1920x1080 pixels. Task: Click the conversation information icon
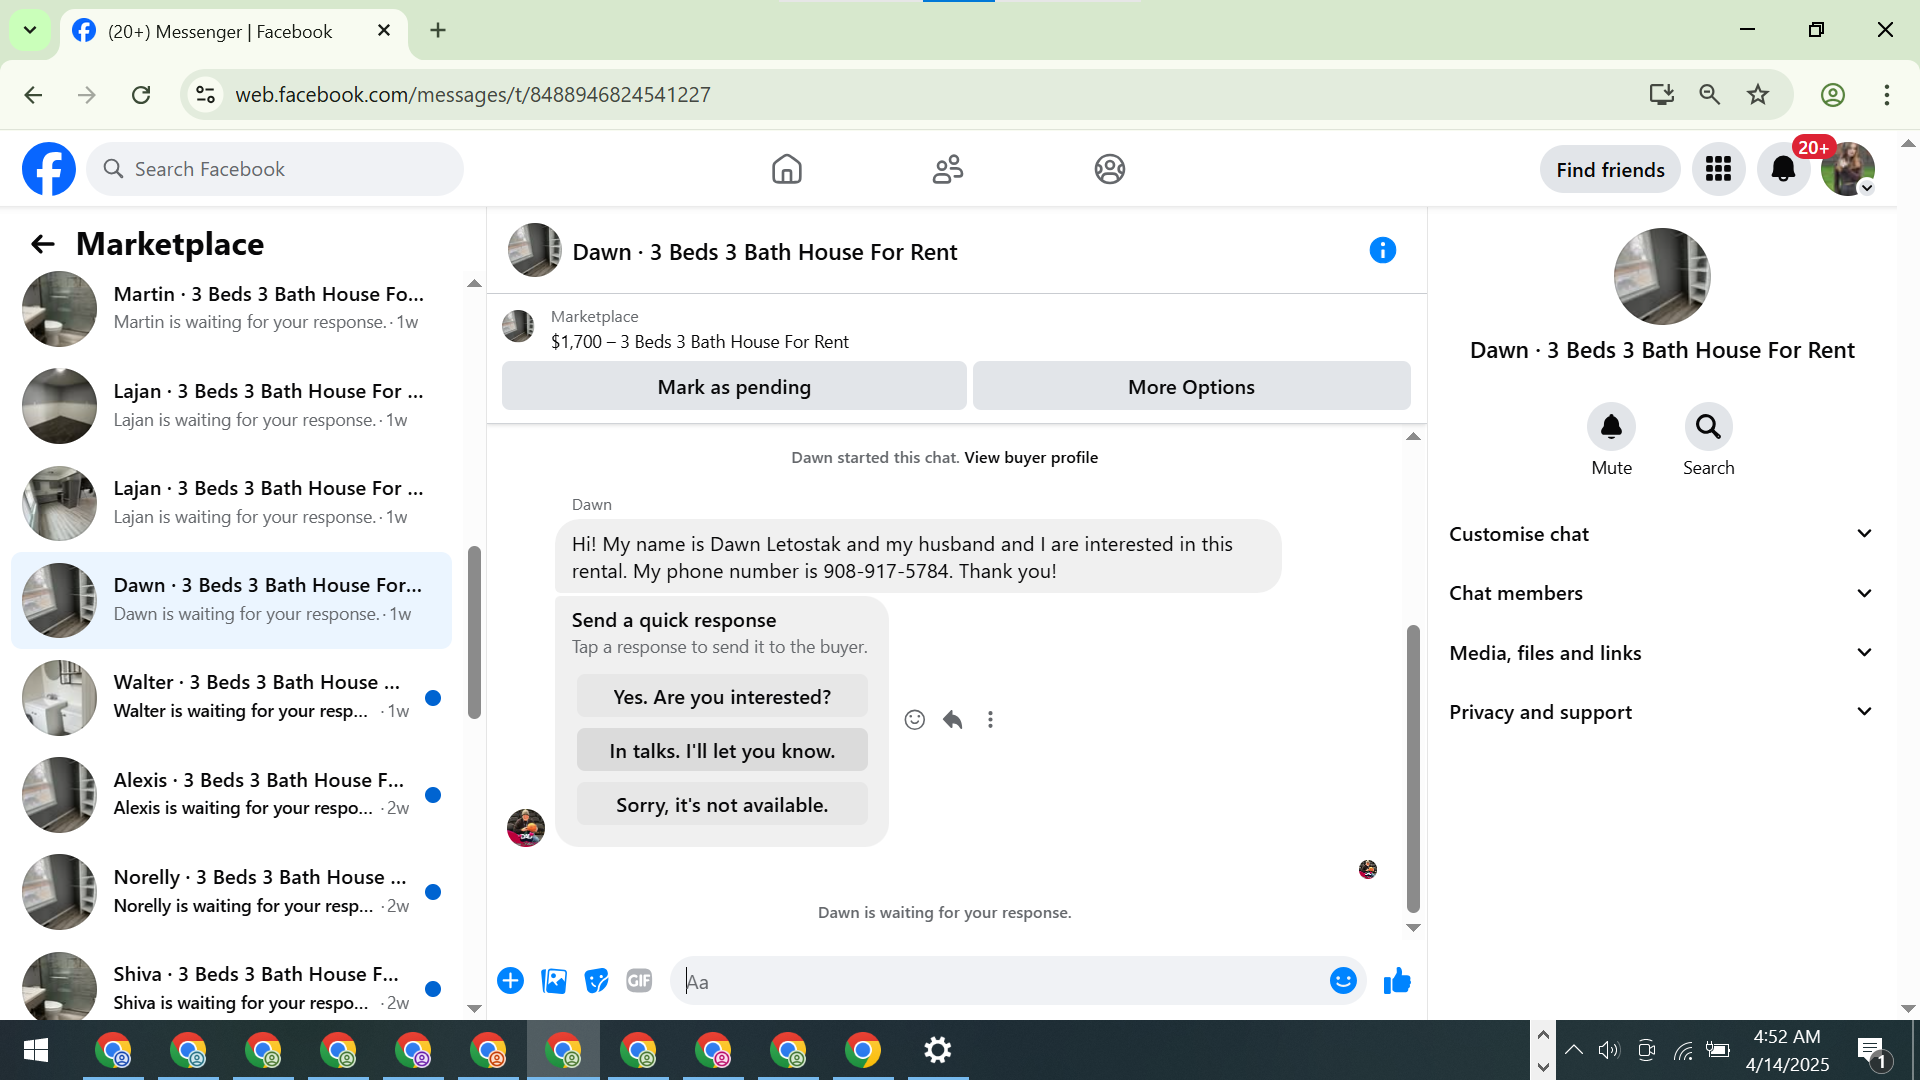pos(1382,251)
